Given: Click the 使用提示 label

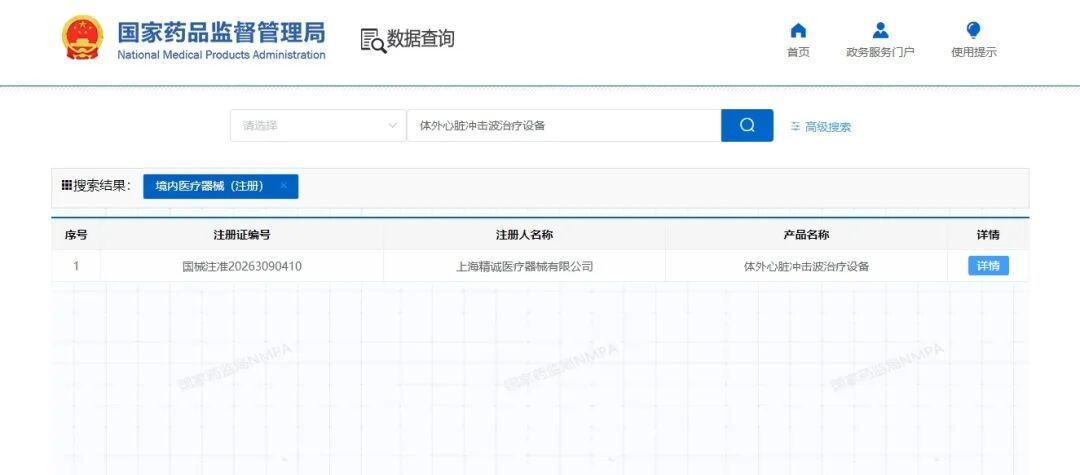Looking at the screenshot, I should coord(973,52).
